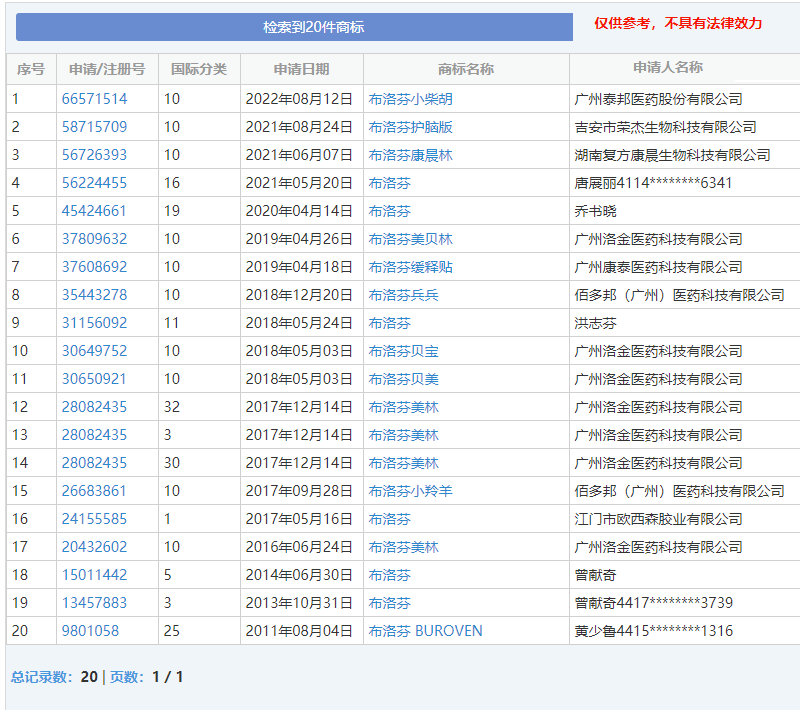Viewport: 800px width, 710px height.
Task: Open 布洛芬美林 in the class 32 row
Action: tap(404, 407)
